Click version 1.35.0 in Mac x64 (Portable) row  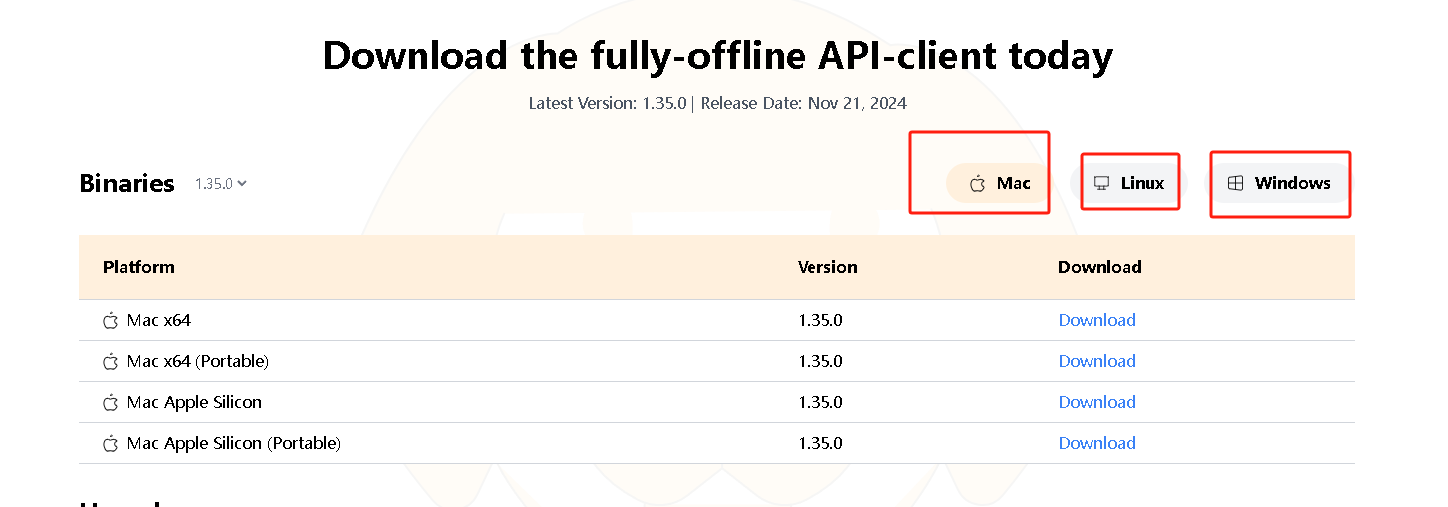820,361
